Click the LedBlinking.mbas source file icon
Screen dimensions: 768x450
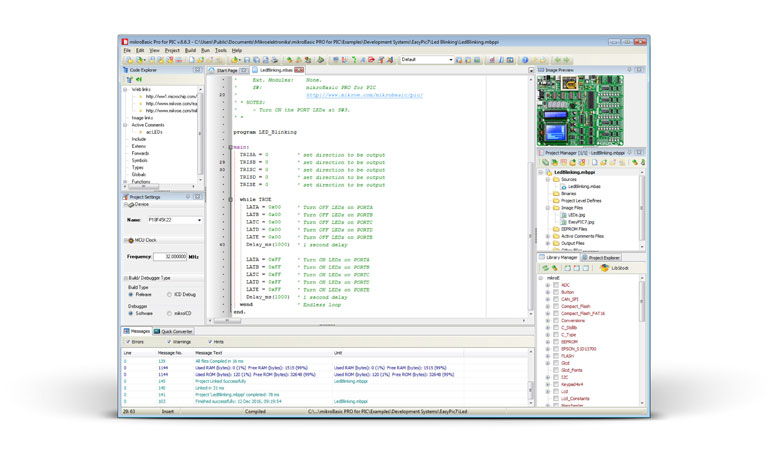pyautogui.click(x=563, y=187)
